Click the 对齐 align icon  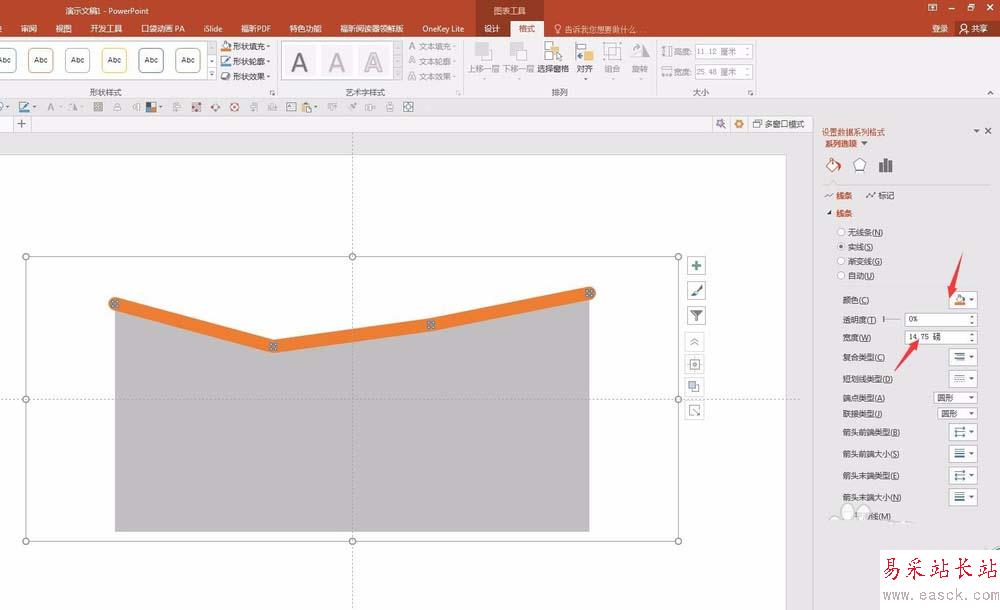tap(584, 57)
